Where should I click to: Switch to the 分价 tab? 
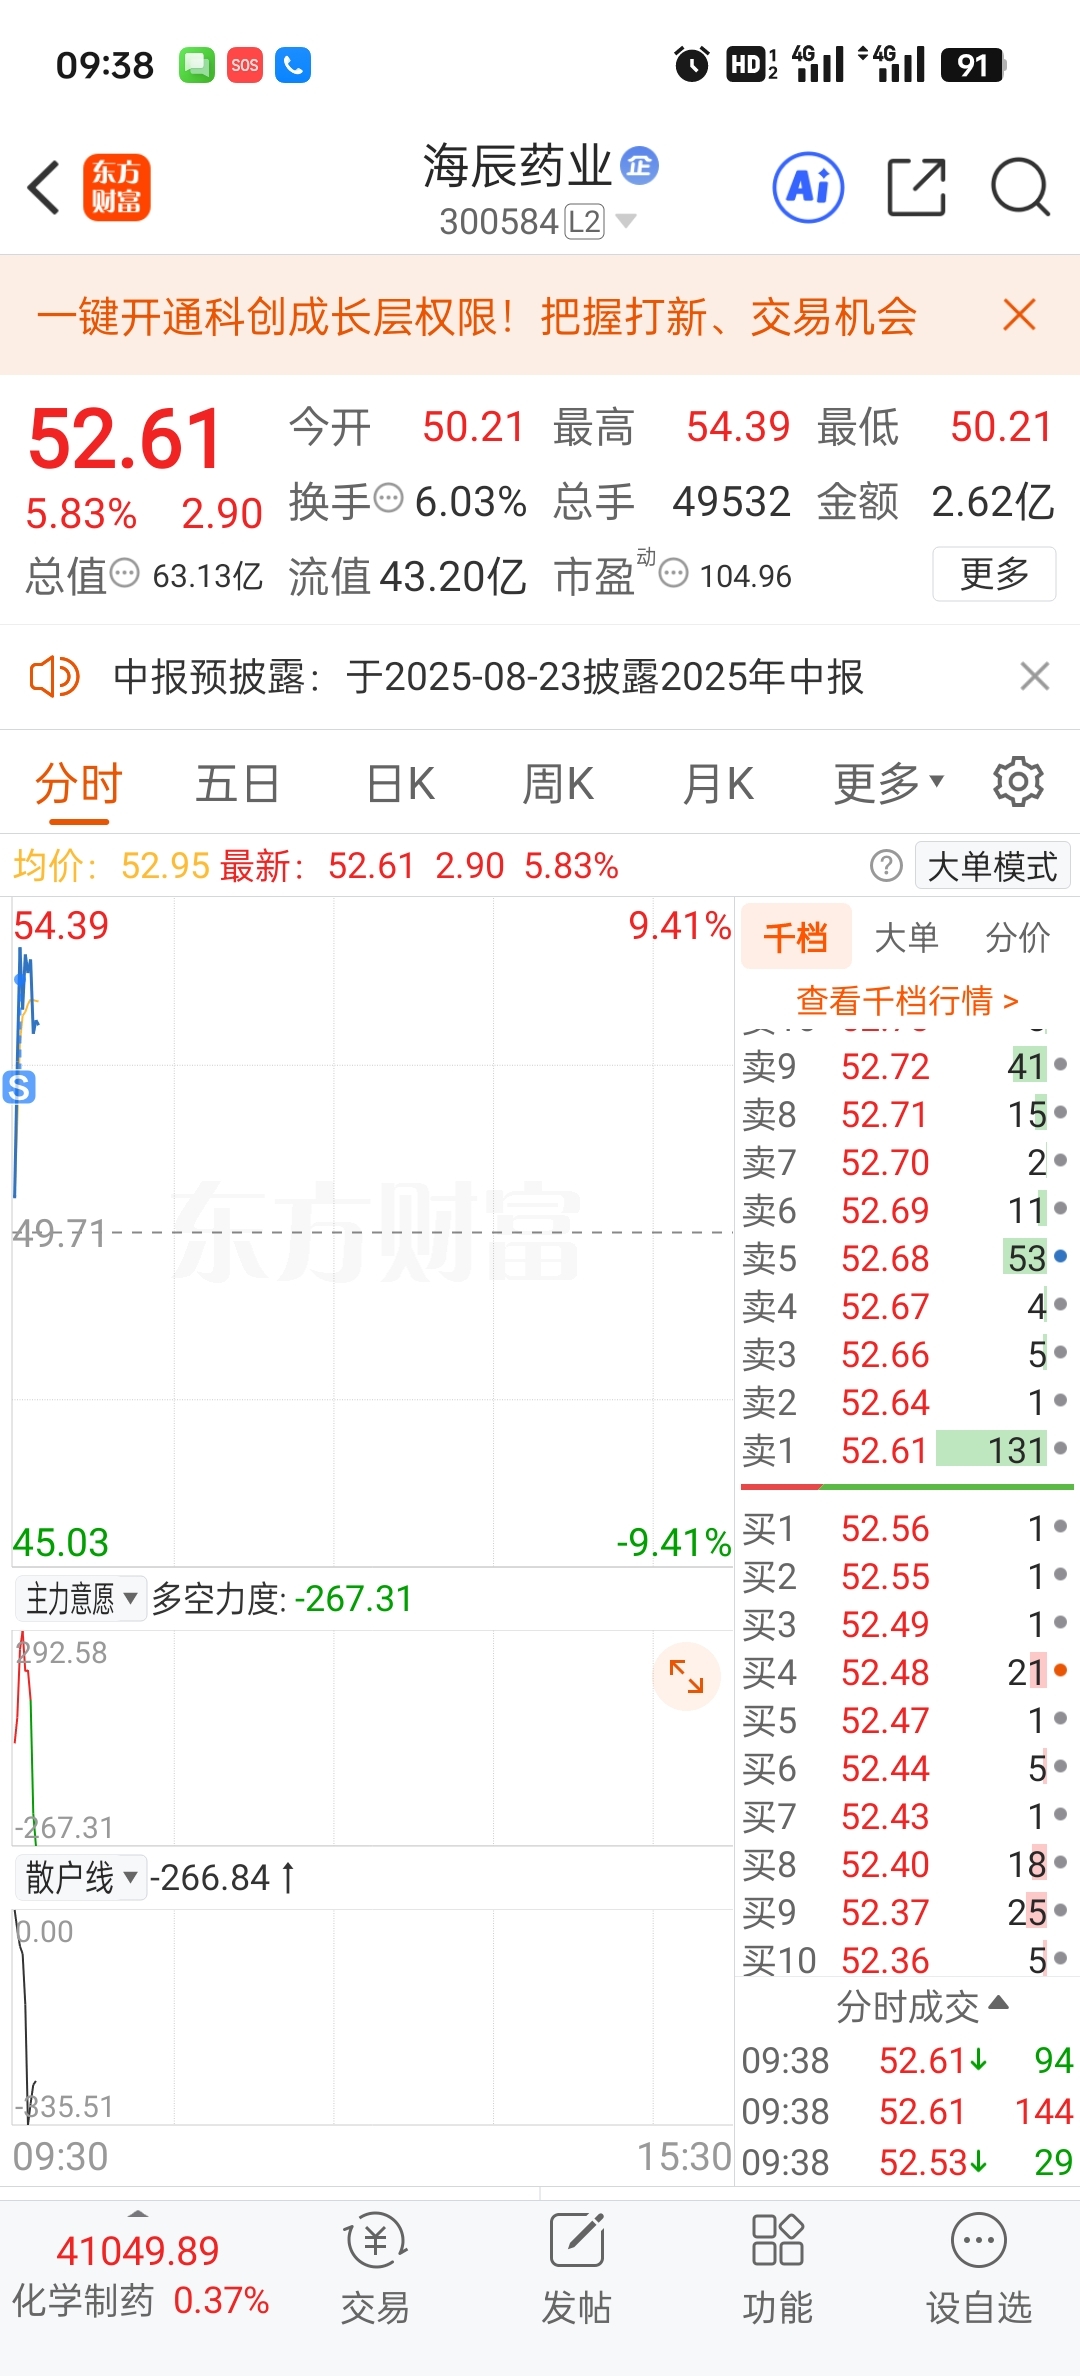pyautogui.click(x=1017, y=937)
